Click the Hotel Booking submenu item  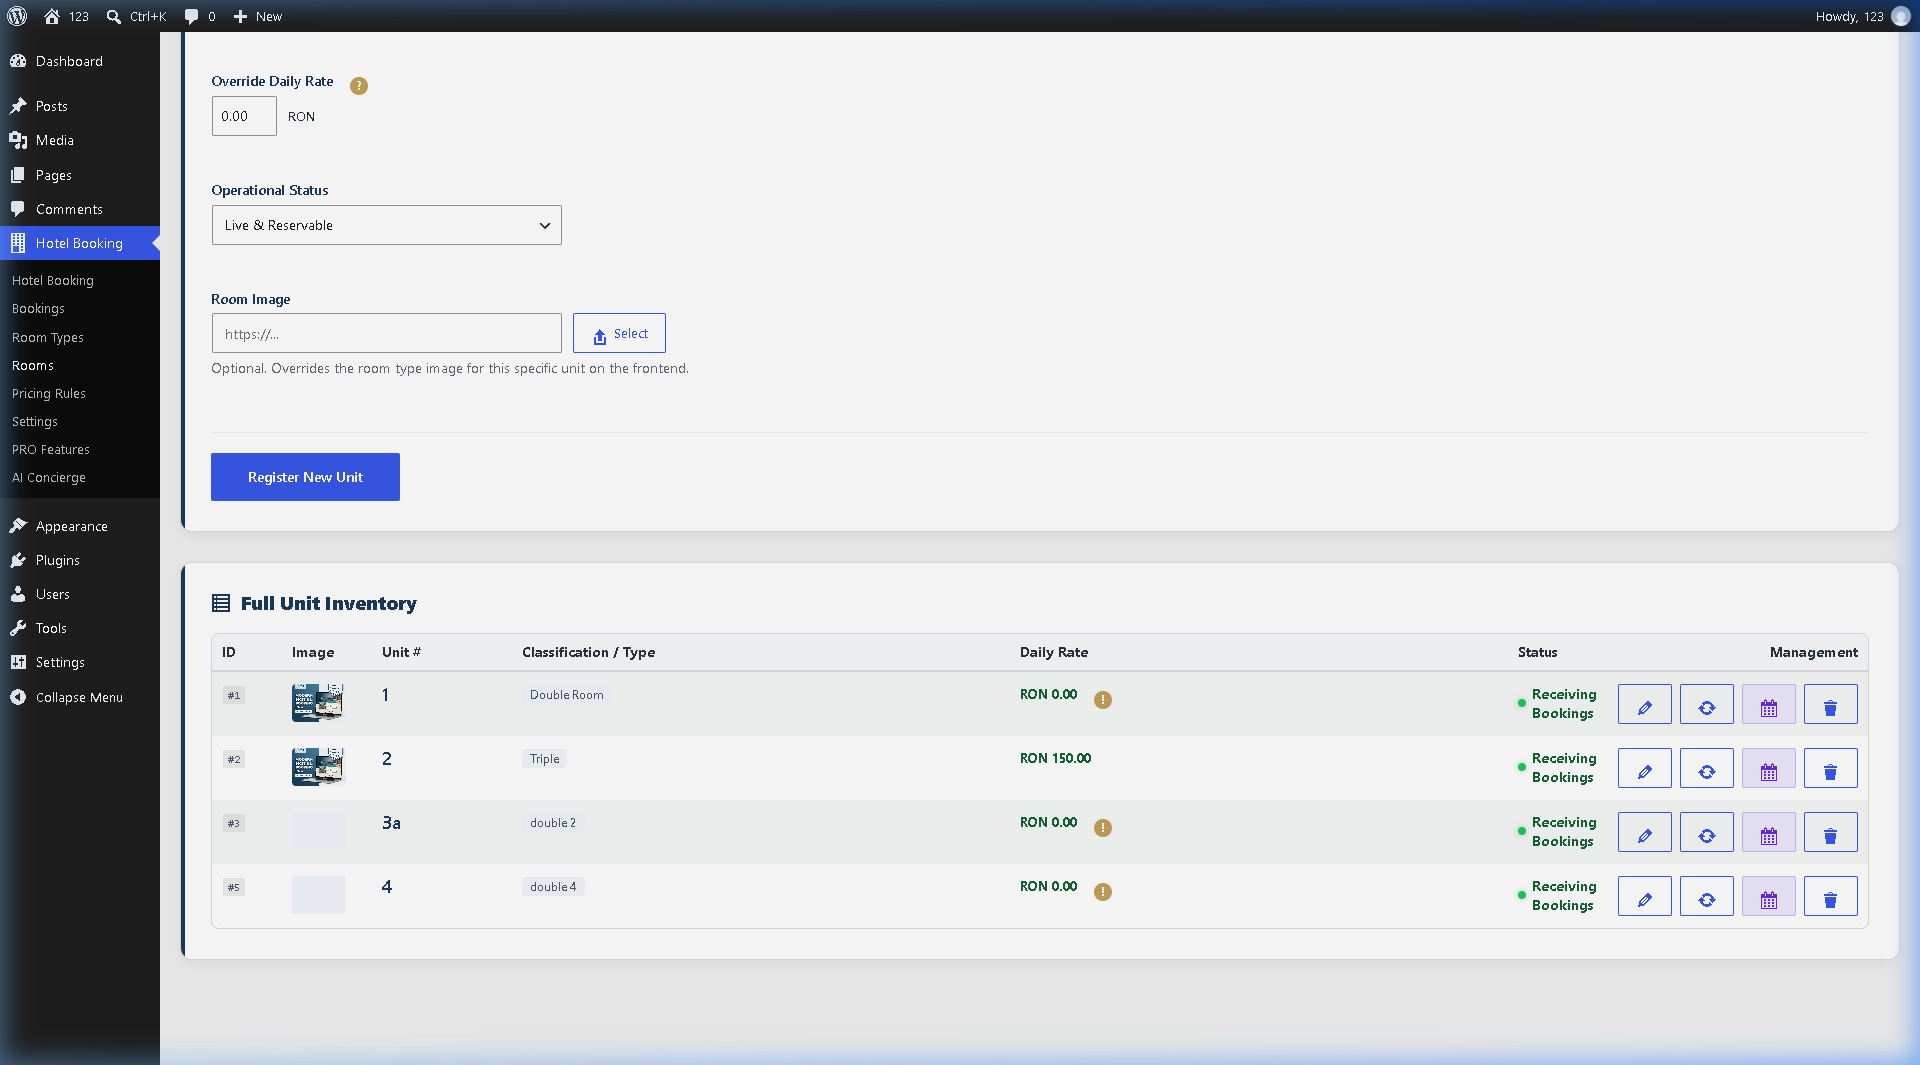(53, 281)
